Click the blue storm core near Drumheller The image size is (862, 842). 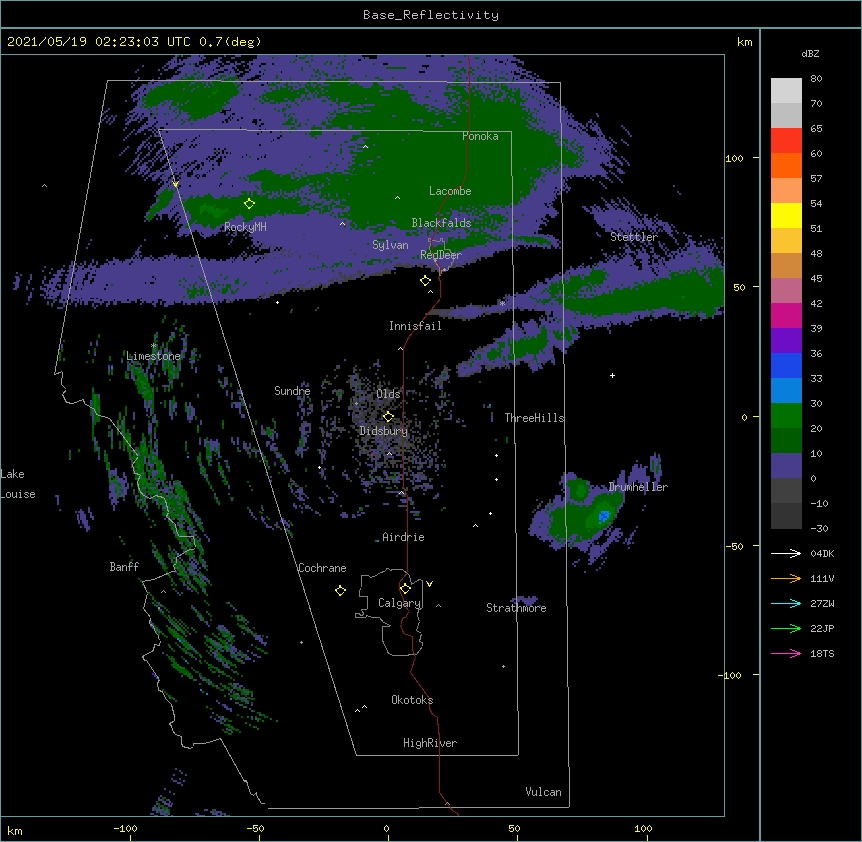[604, 516]
